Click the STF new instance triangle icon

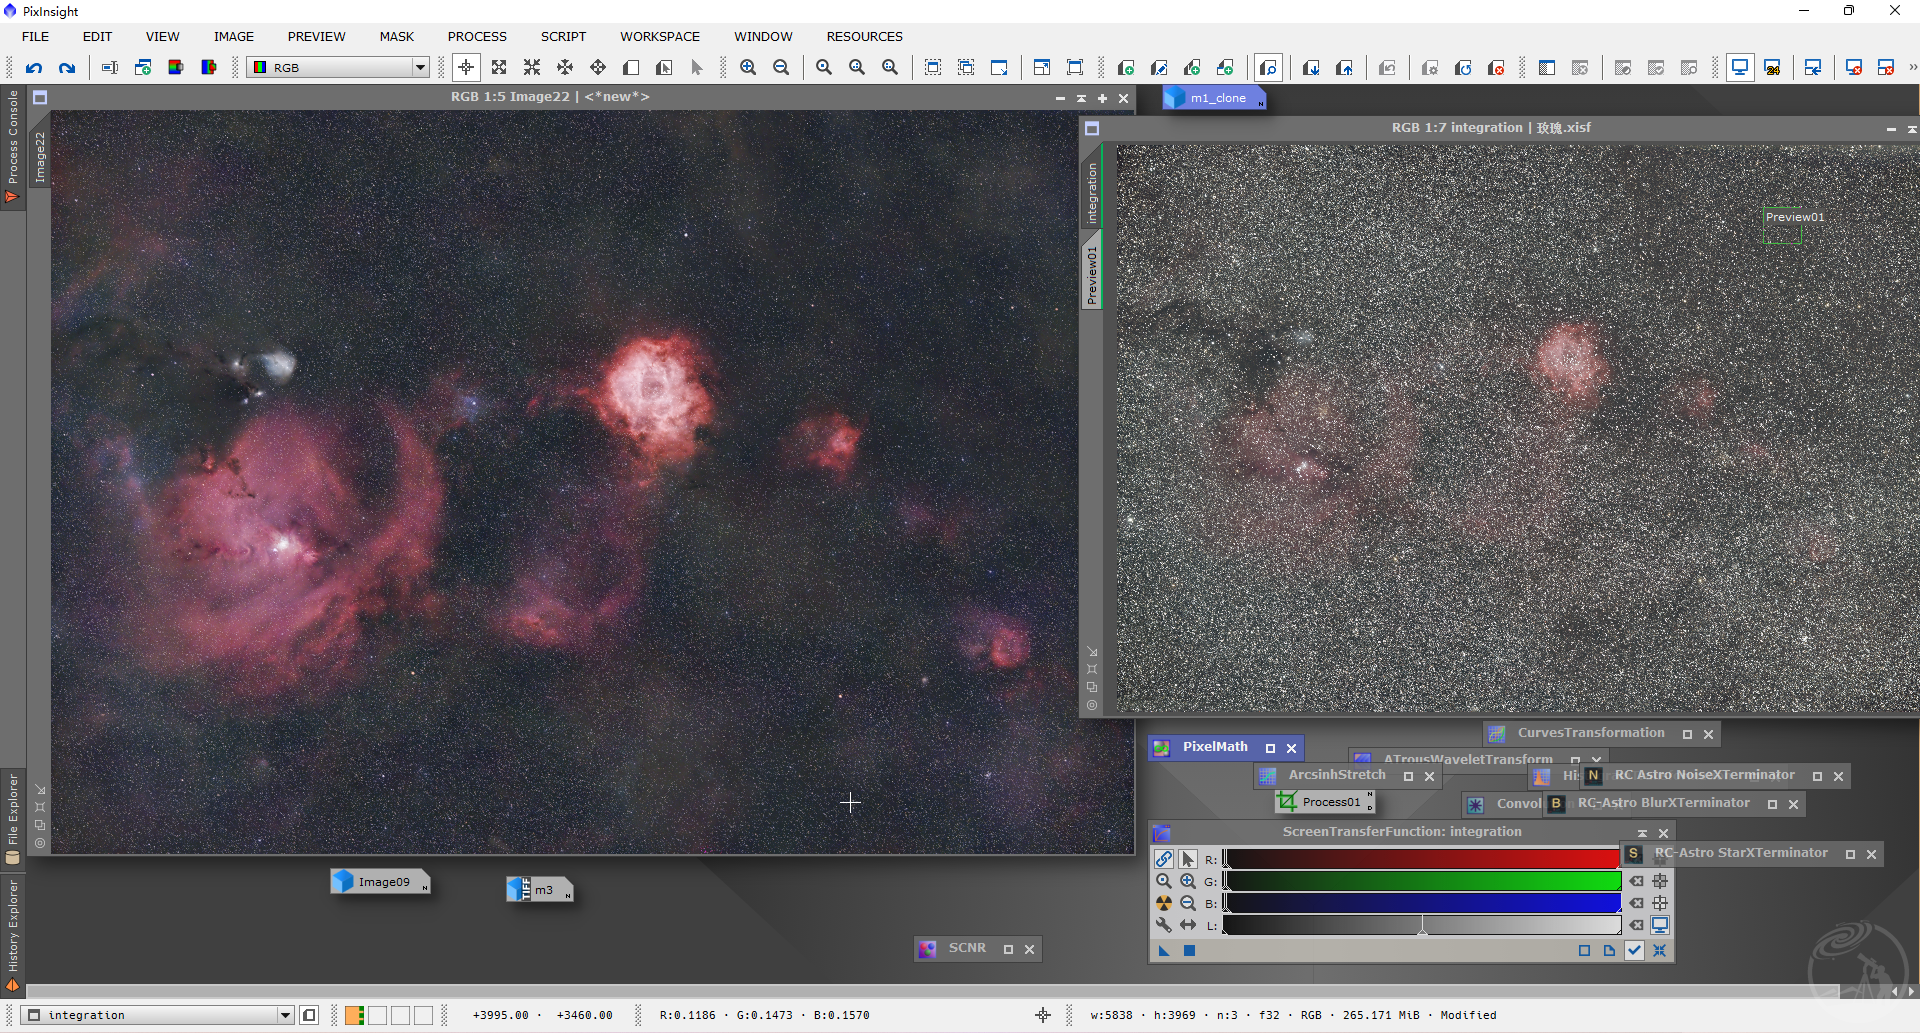pos(1164,951)
